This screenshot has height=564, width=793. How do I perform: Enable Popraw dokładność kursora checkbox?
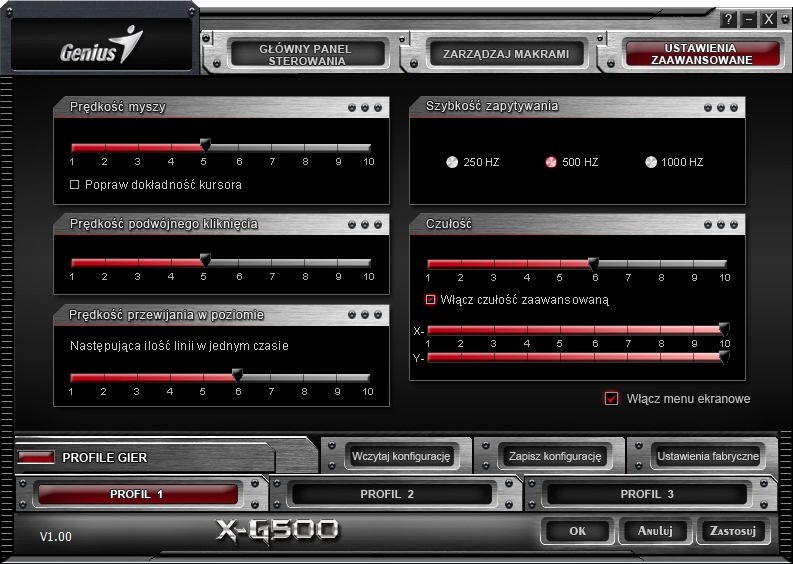[74, 185]
